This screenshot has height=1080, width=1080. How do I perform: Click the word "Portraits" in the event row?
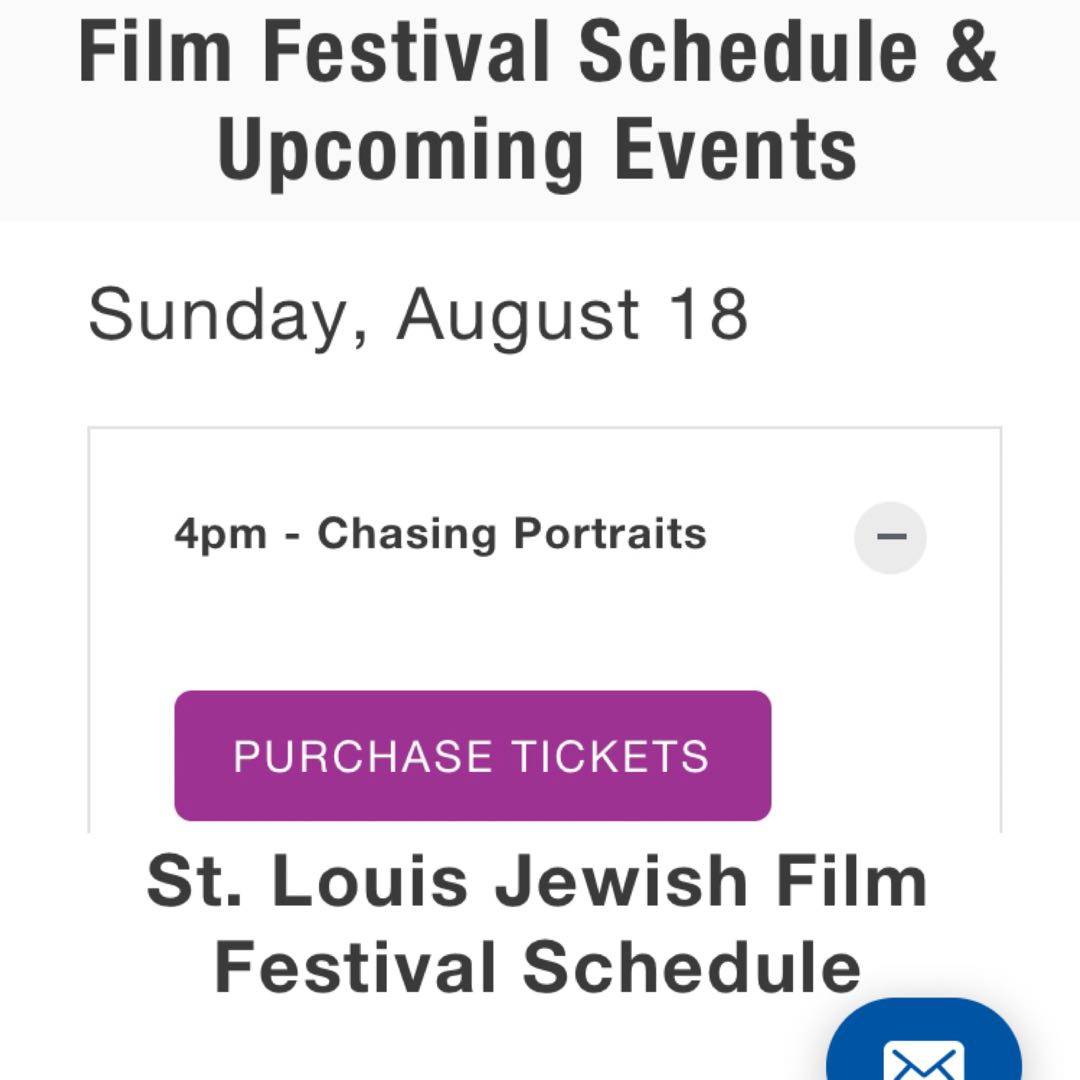coord(610,534)
